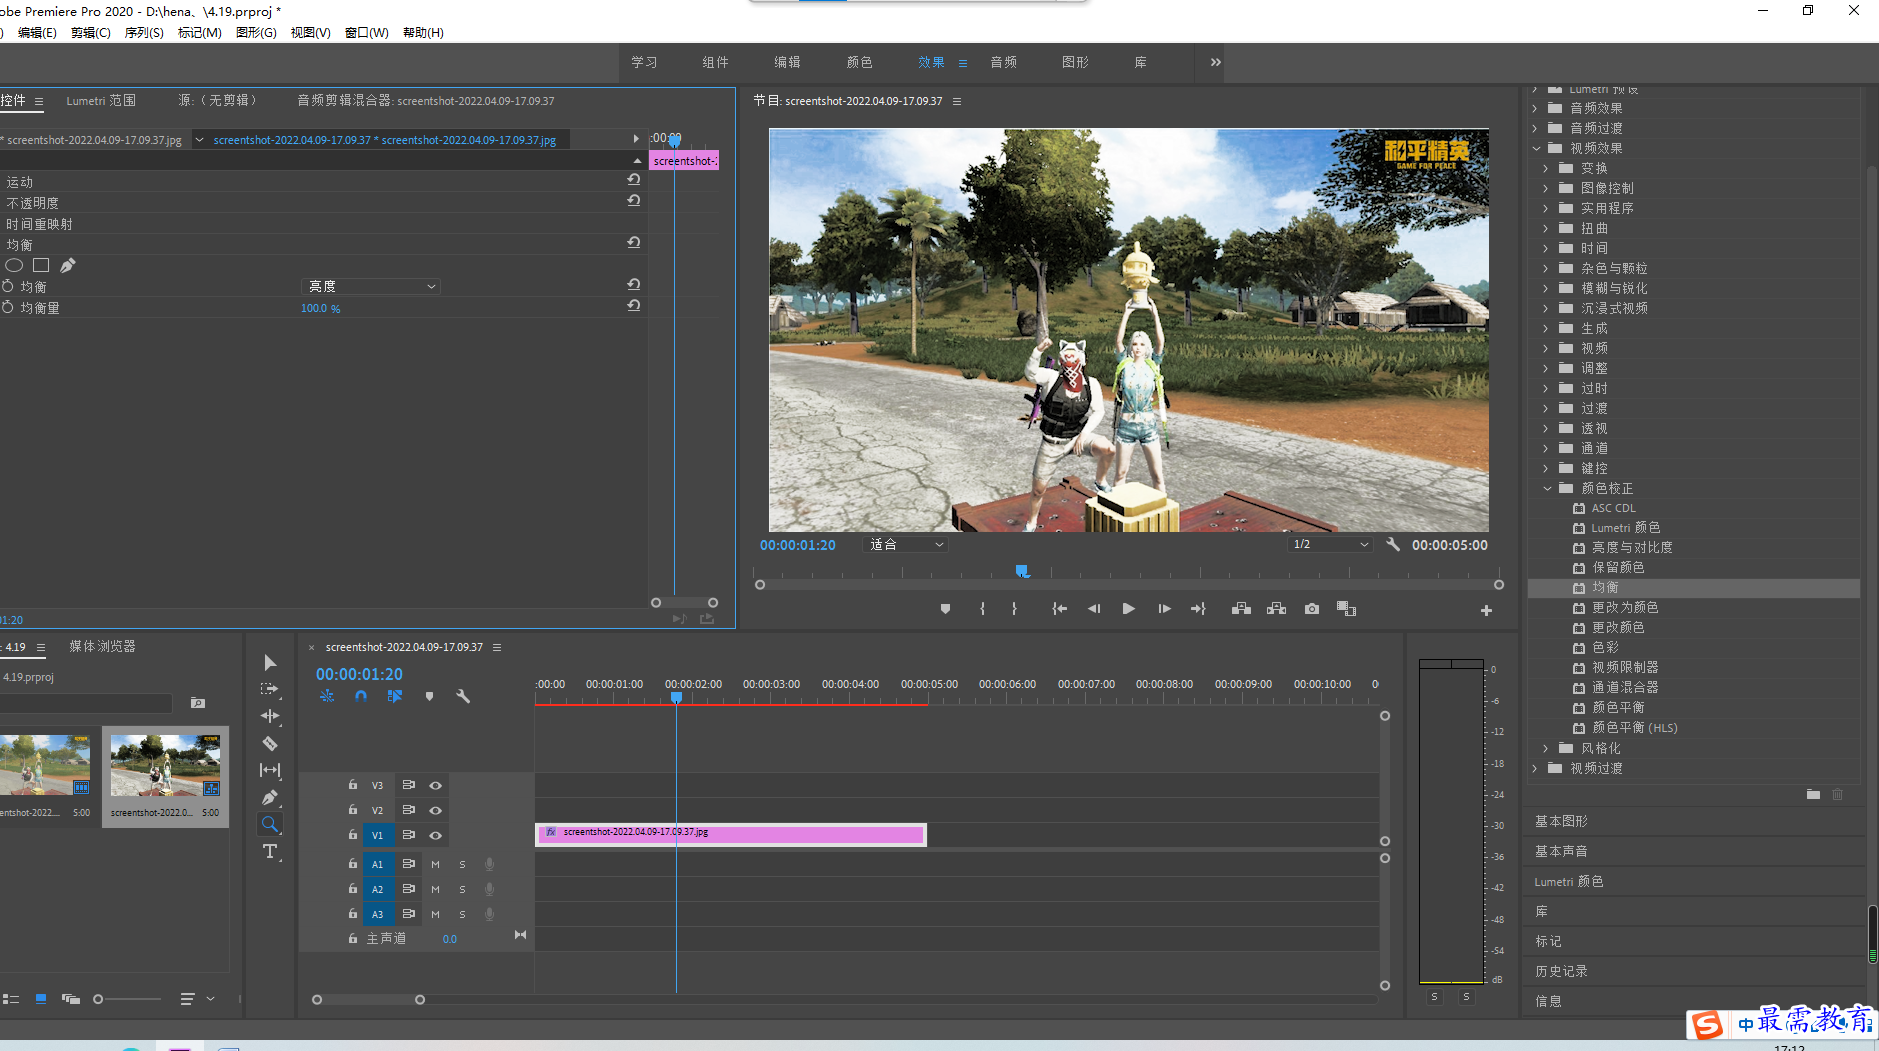Screen dimensions: 1879x1051
Task: Click the Add Marker button in program monitor
Action: tap(945, 609)
